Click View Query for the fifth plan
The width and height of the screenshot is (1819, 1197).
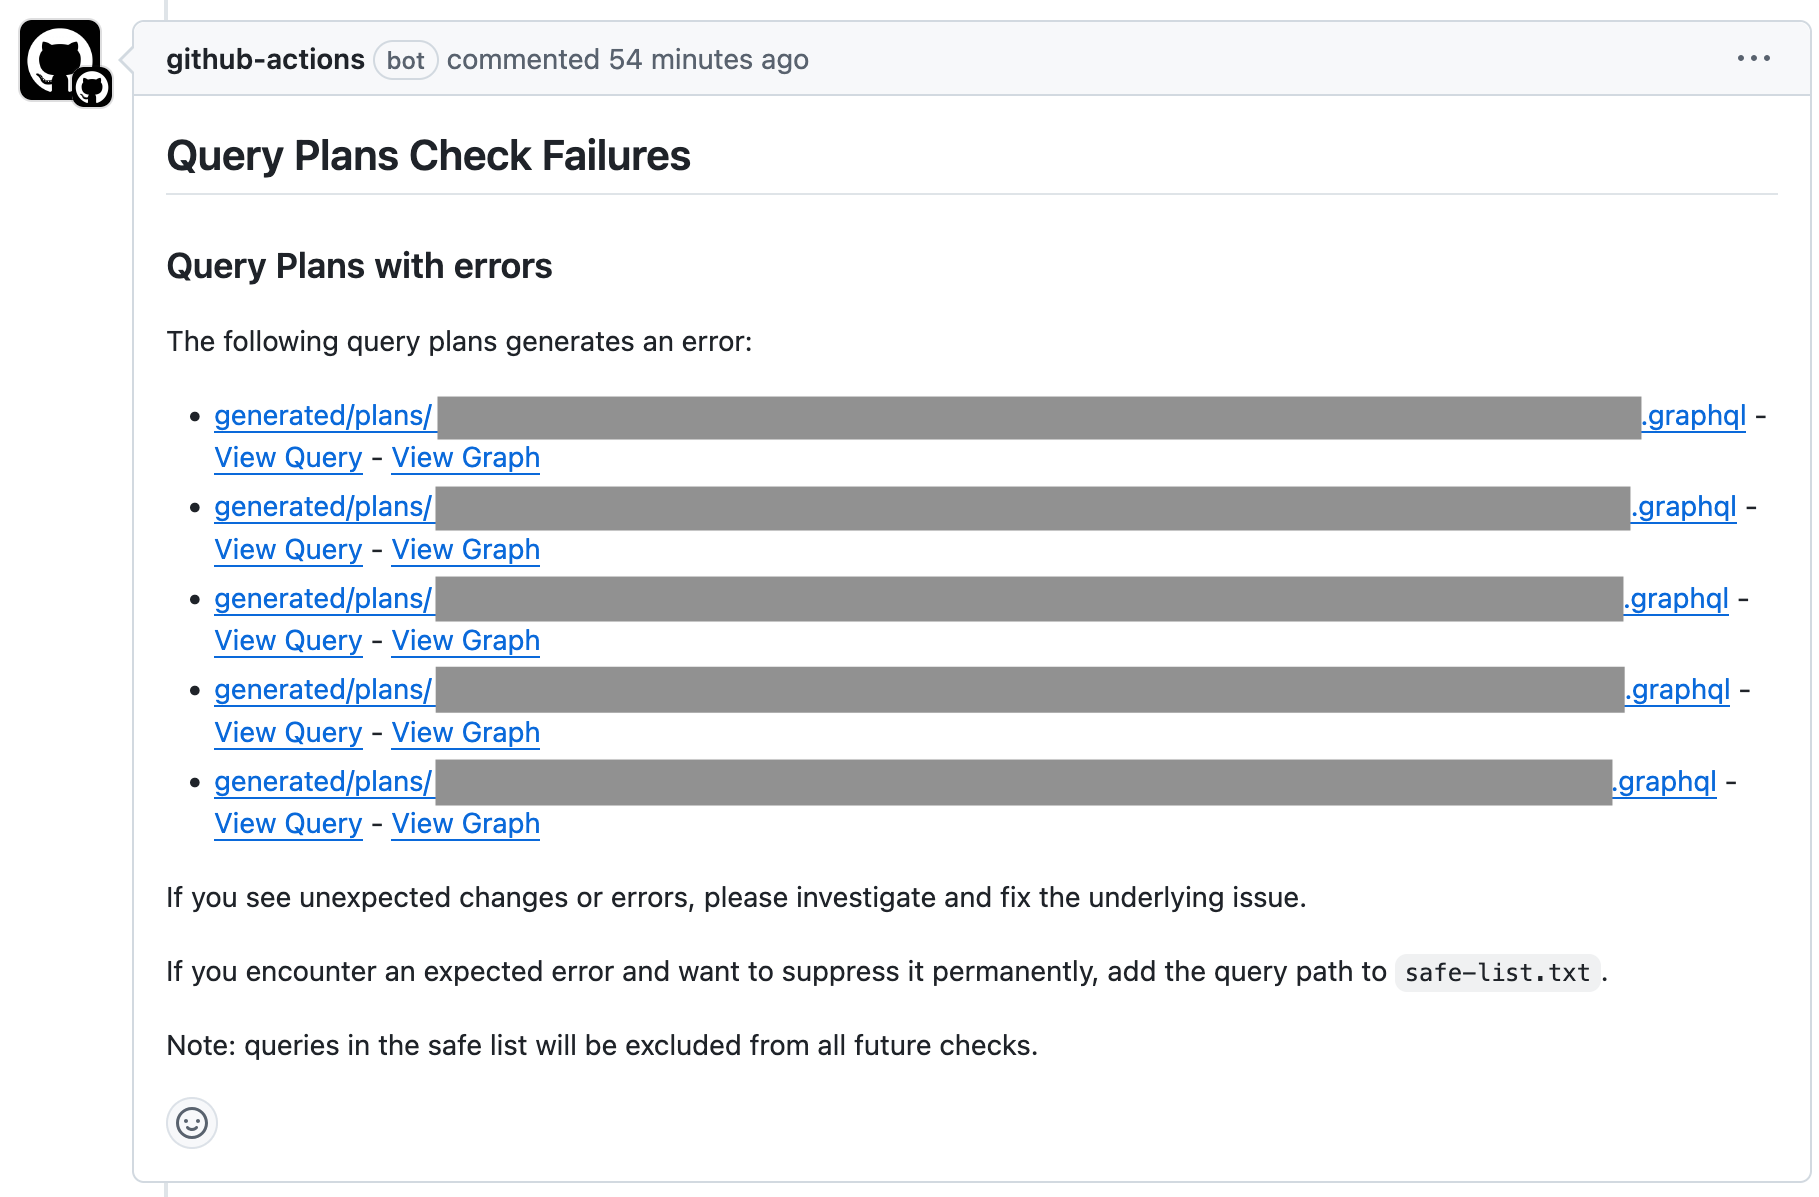coord(288,824)
